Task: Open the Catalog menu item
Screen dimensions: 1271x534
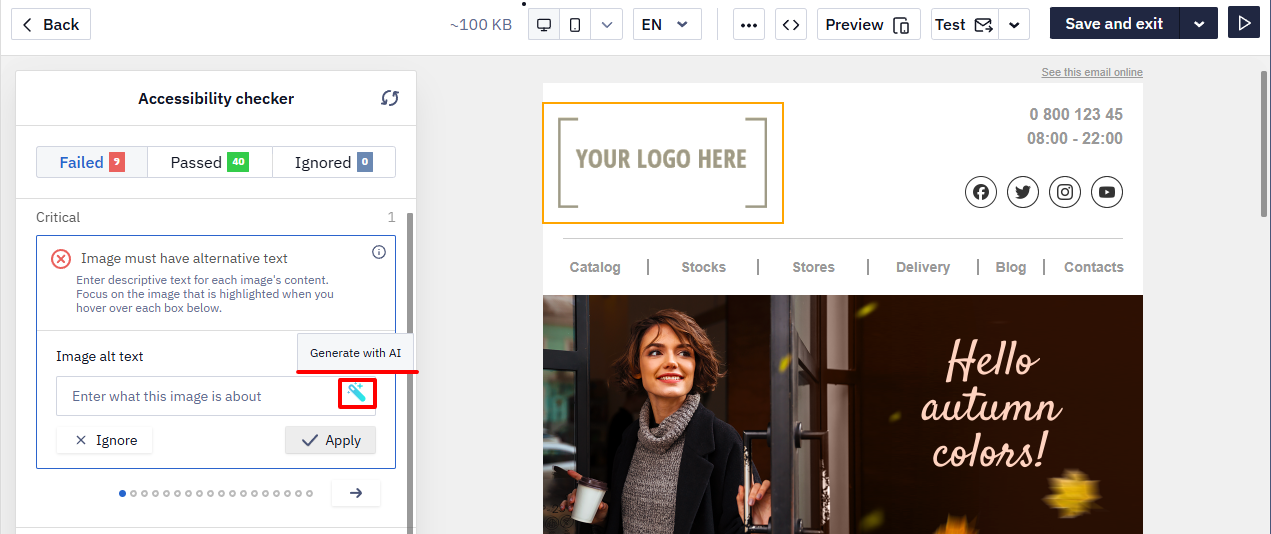Action: pyautogui.click(x=595, y=267)
